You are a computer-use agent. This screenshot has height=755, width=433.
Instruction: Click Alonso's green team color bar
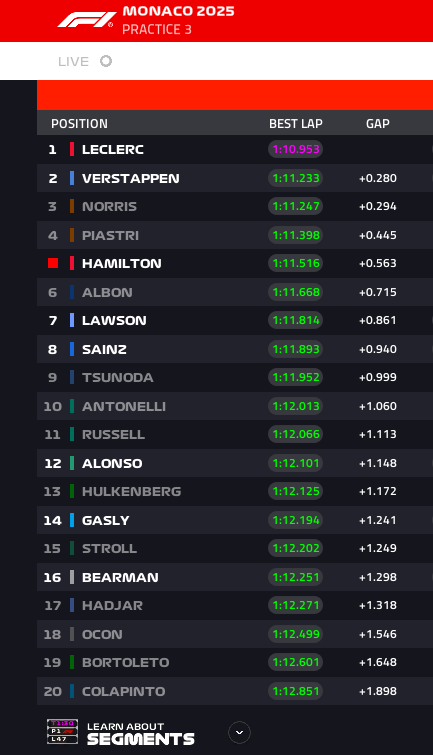point(72,463)
